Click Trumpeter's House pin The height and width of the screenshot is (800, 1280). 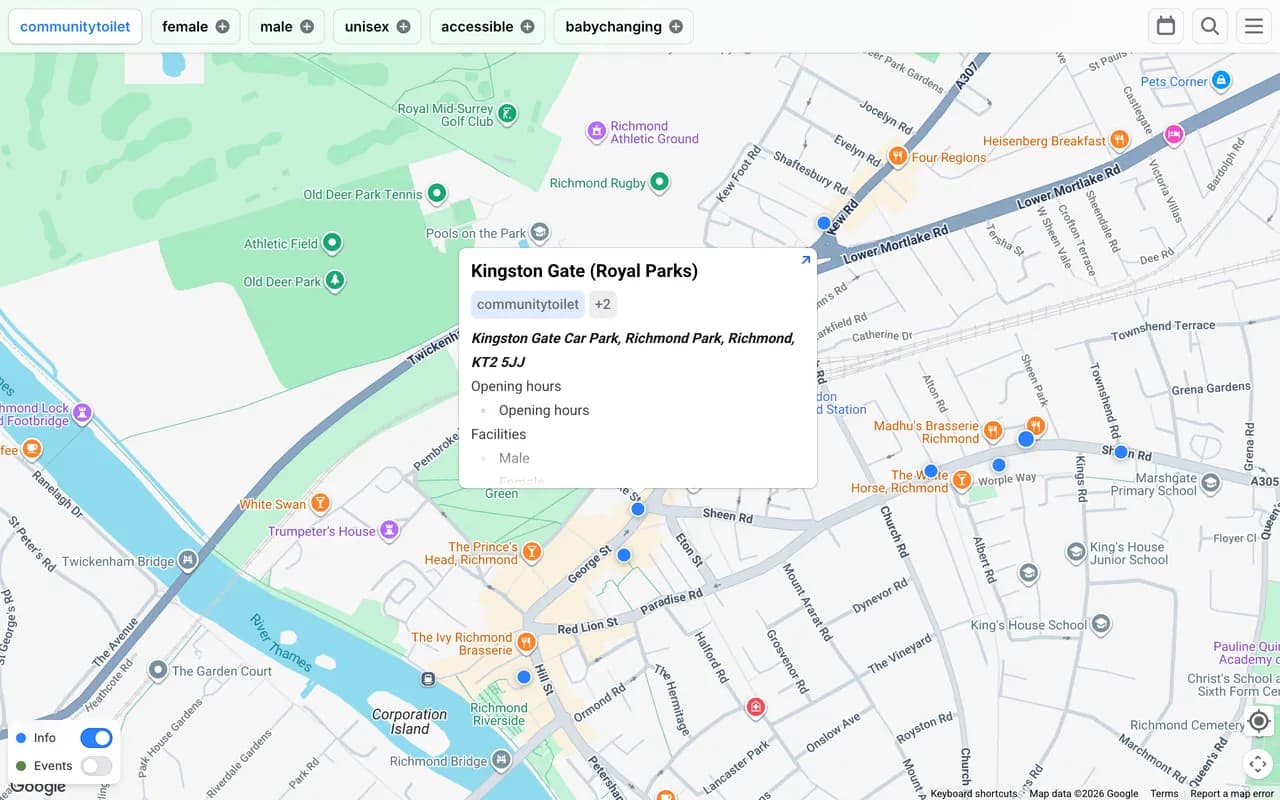(x=390, y=530)
